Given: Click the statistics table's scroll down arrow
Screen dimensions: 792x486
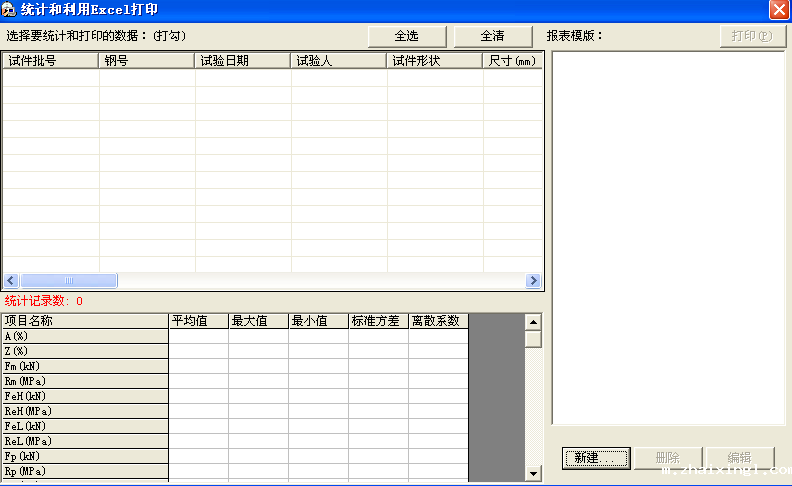Looking at the screenshot, I should pyautogui.click(x=533, y=473).
